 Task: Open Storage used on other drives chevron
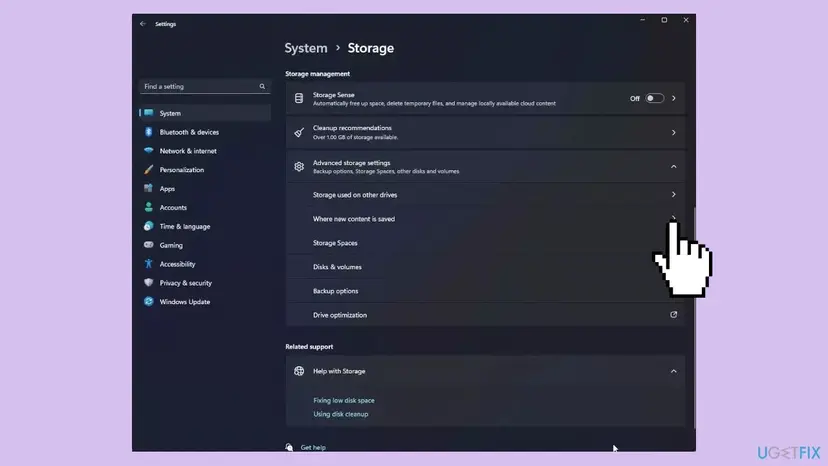point(674,194)
